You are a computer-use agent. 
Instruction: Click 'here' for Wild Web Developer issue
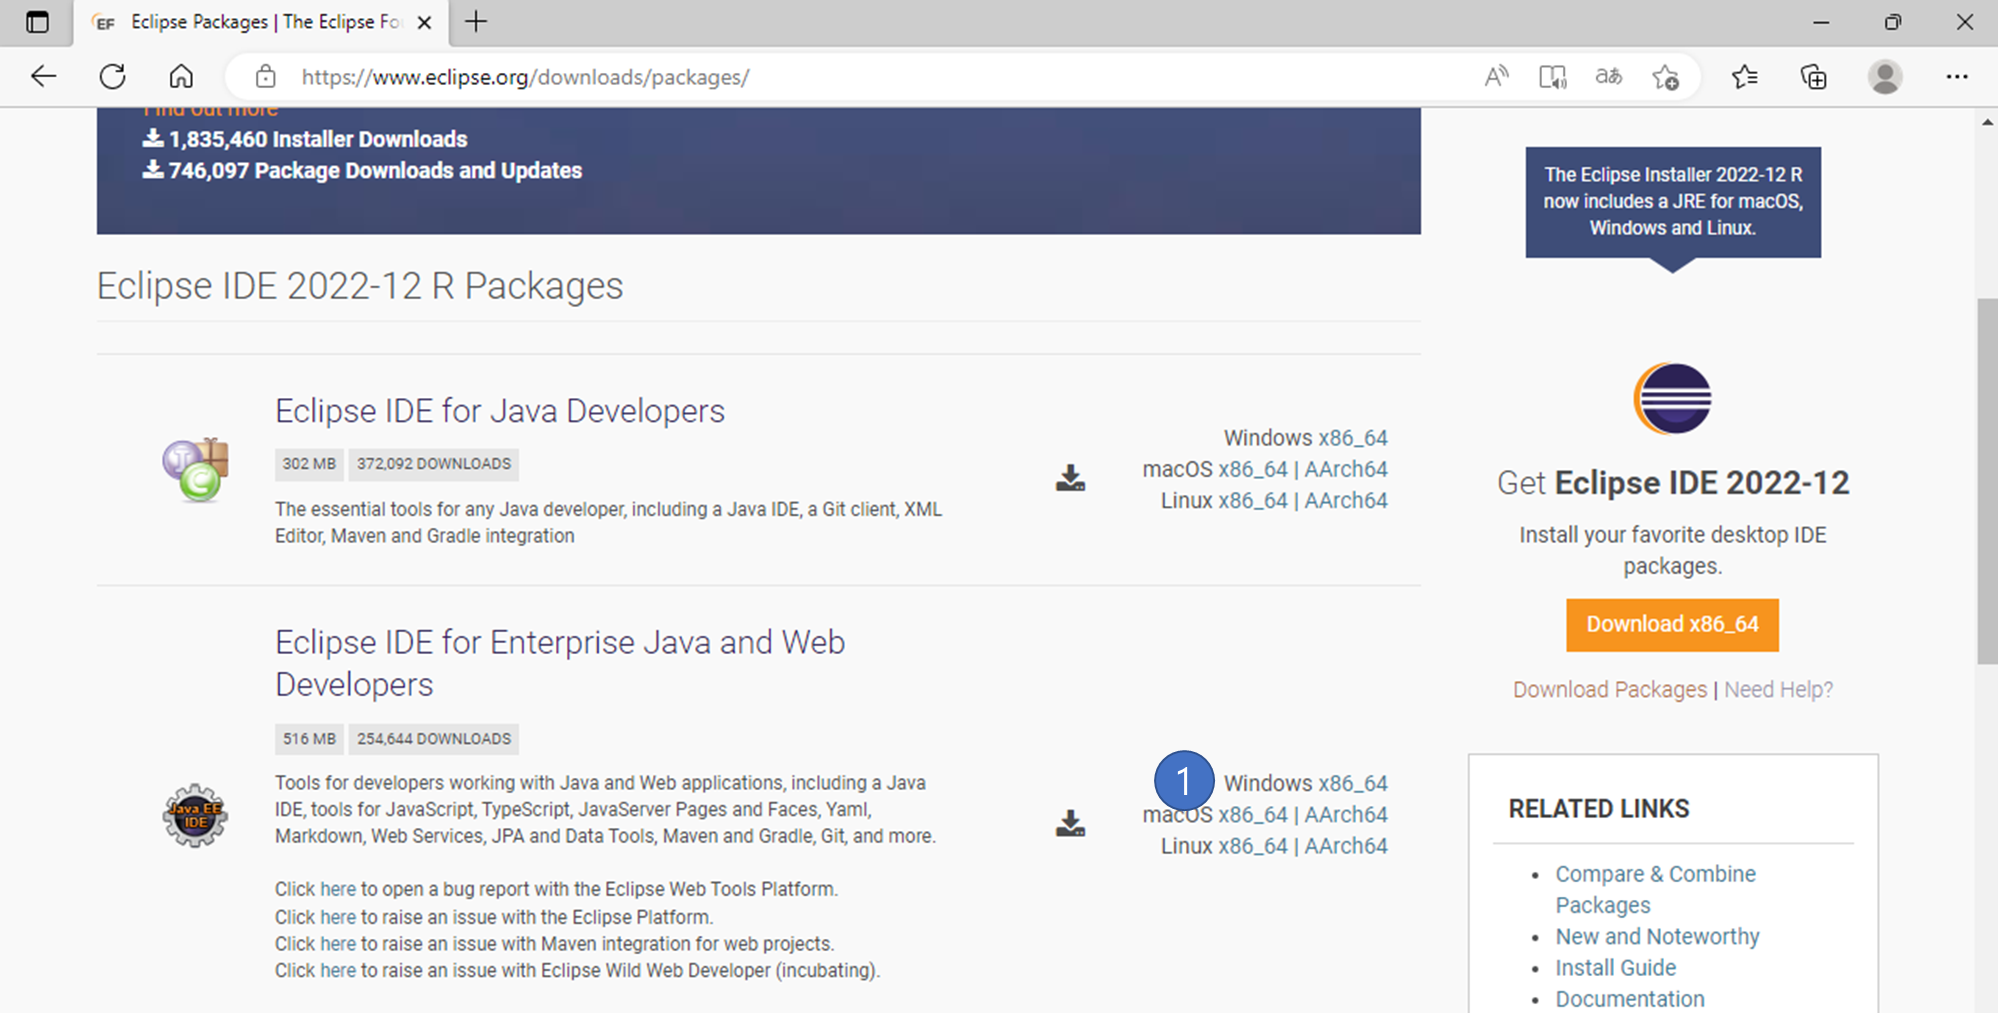click(x=337, y=970)
